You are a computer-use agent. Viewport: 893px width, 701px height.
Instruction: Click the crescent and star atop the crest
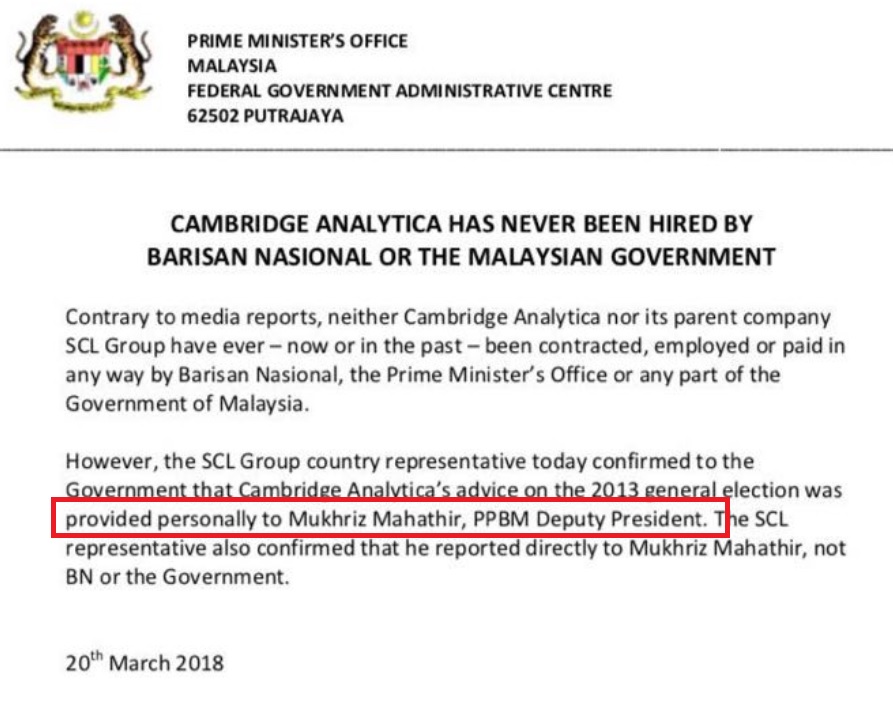click(x=84, y=23)
